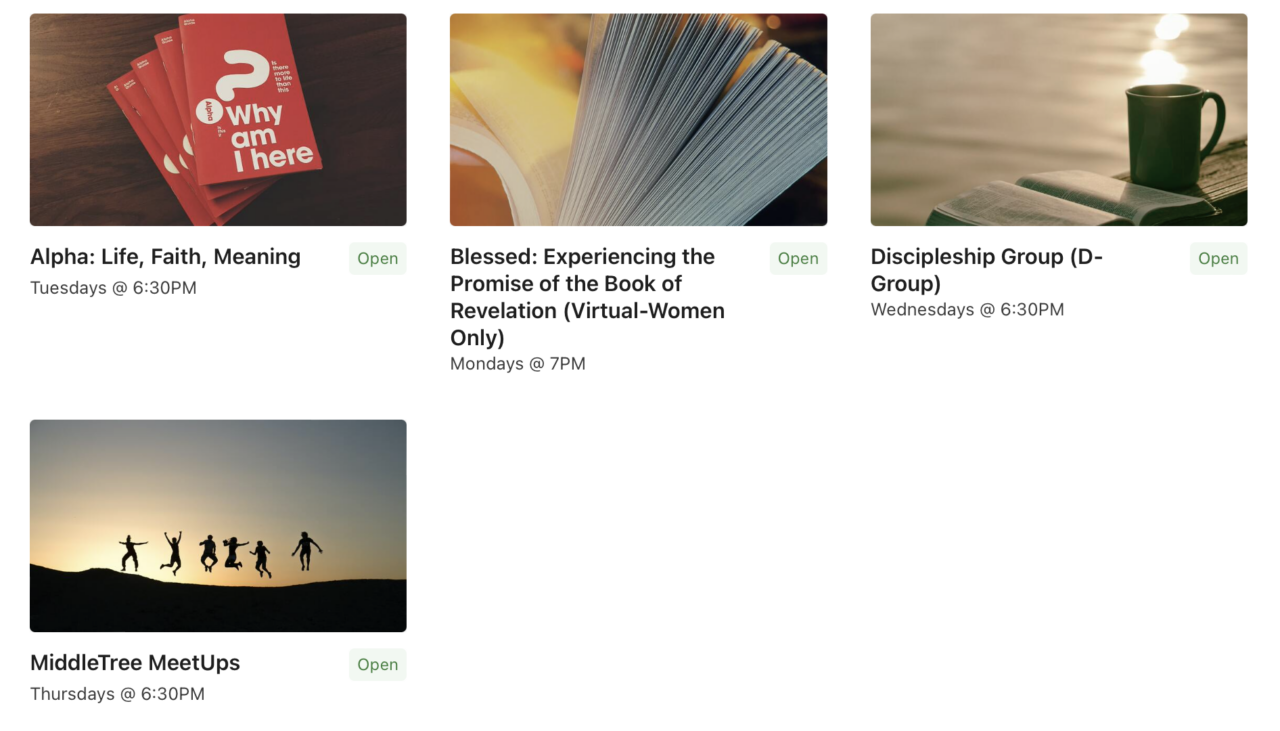This screenshot has height=731, width=1280.
Task: Click the Open badge beside Blessed group
Action: (798, 258)
